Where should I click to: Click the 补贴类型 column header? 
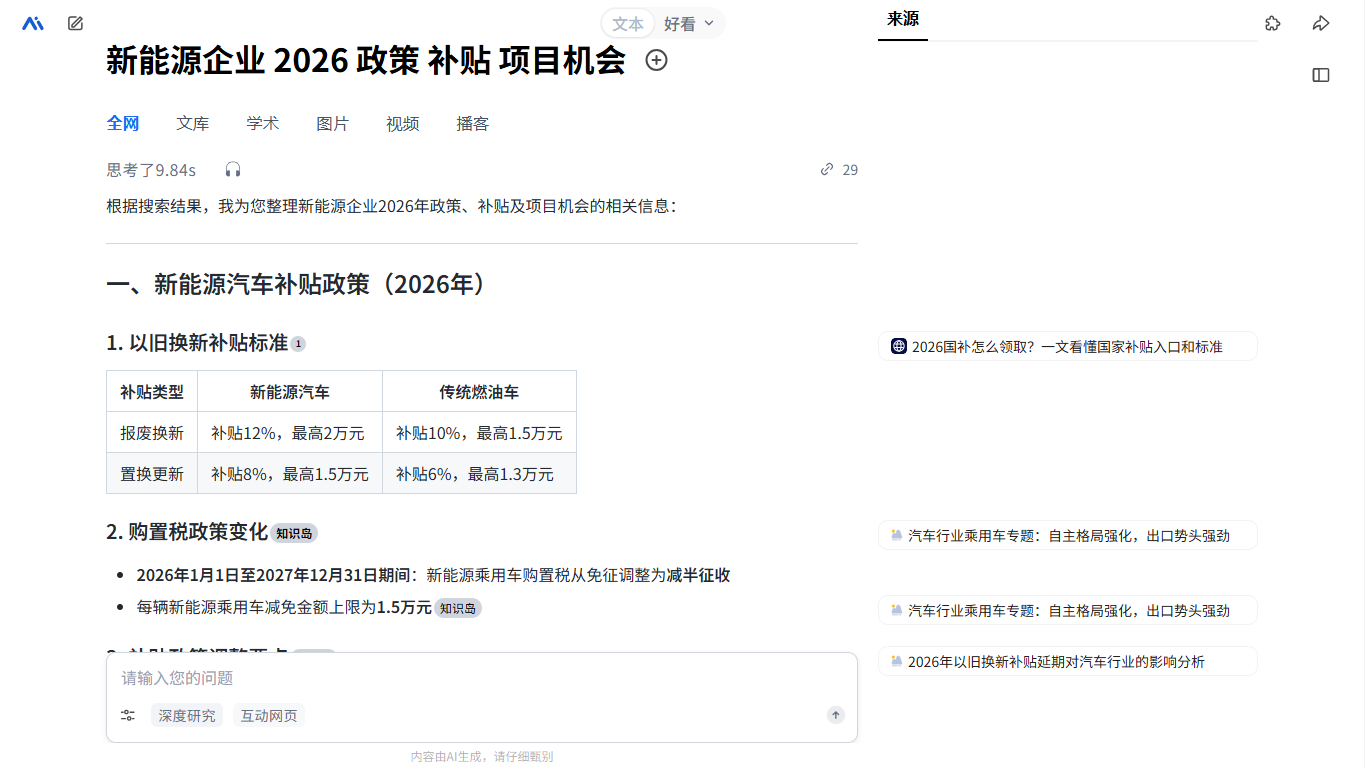152,392
